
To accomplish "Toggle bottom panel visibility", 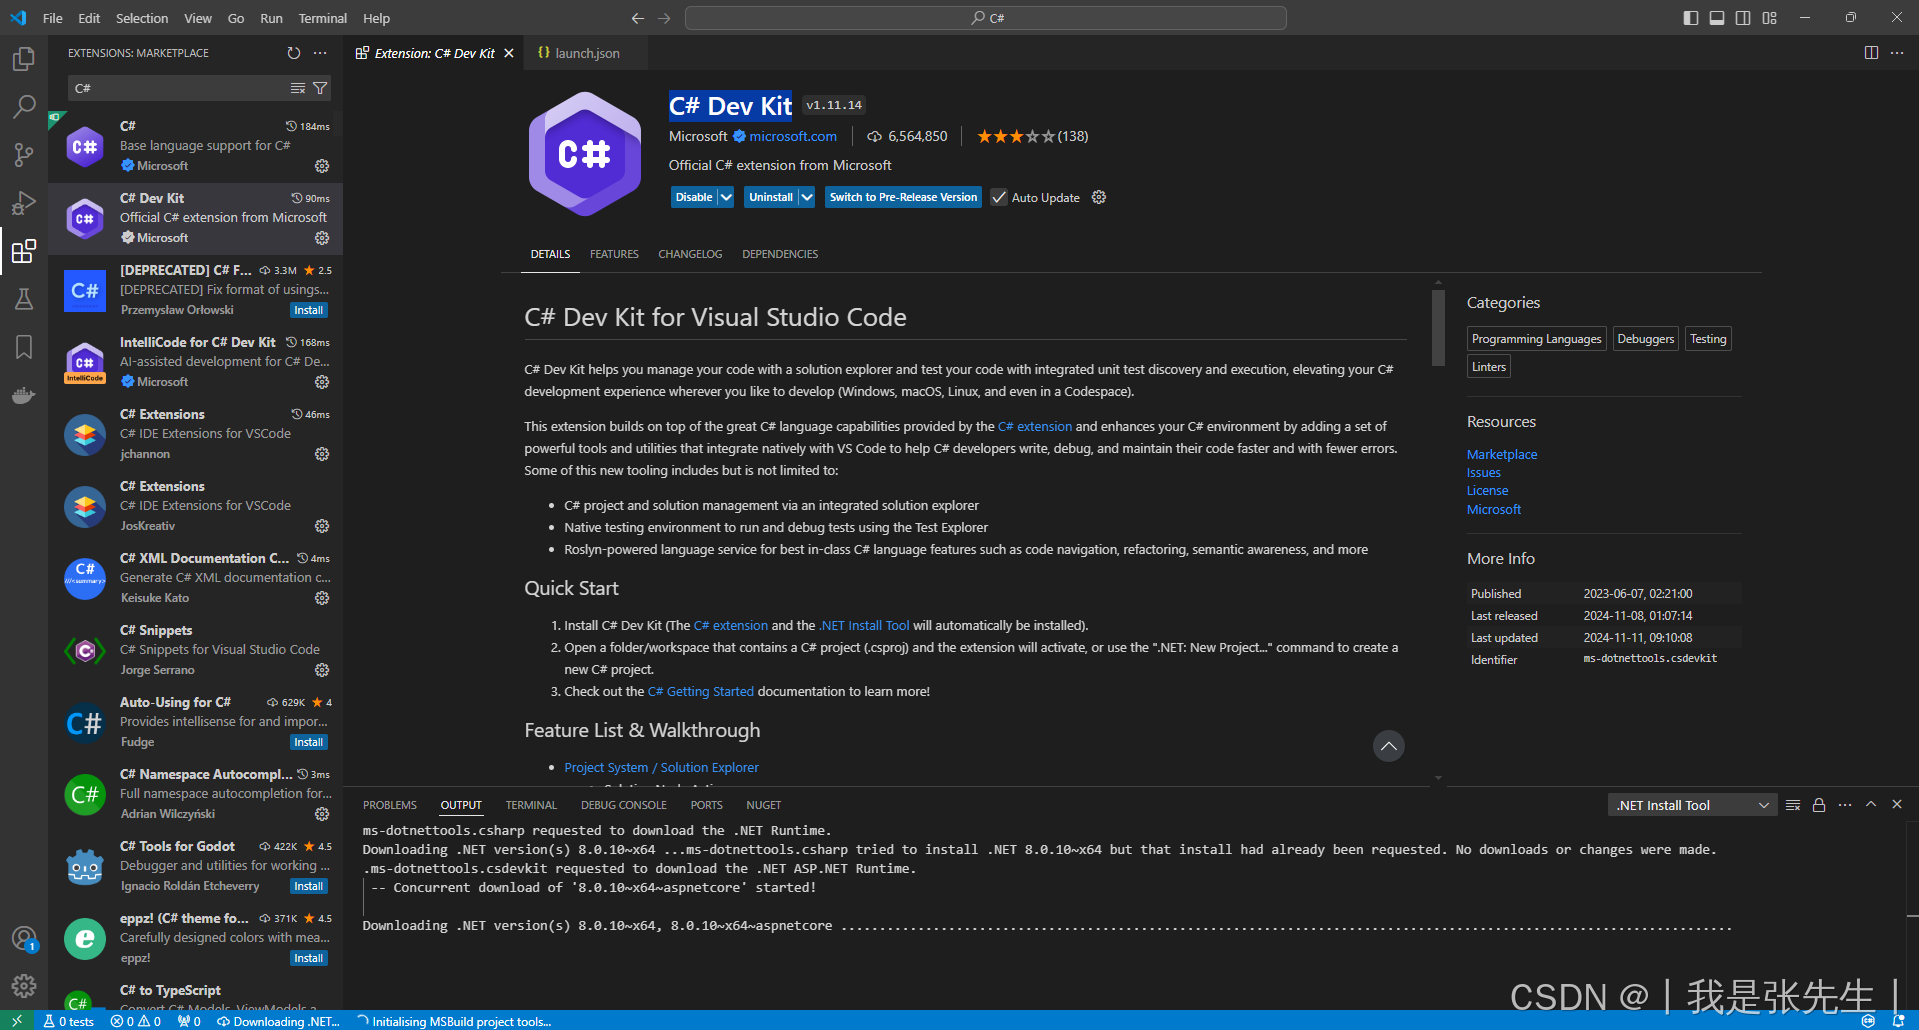I will (x=1717, y=18).
